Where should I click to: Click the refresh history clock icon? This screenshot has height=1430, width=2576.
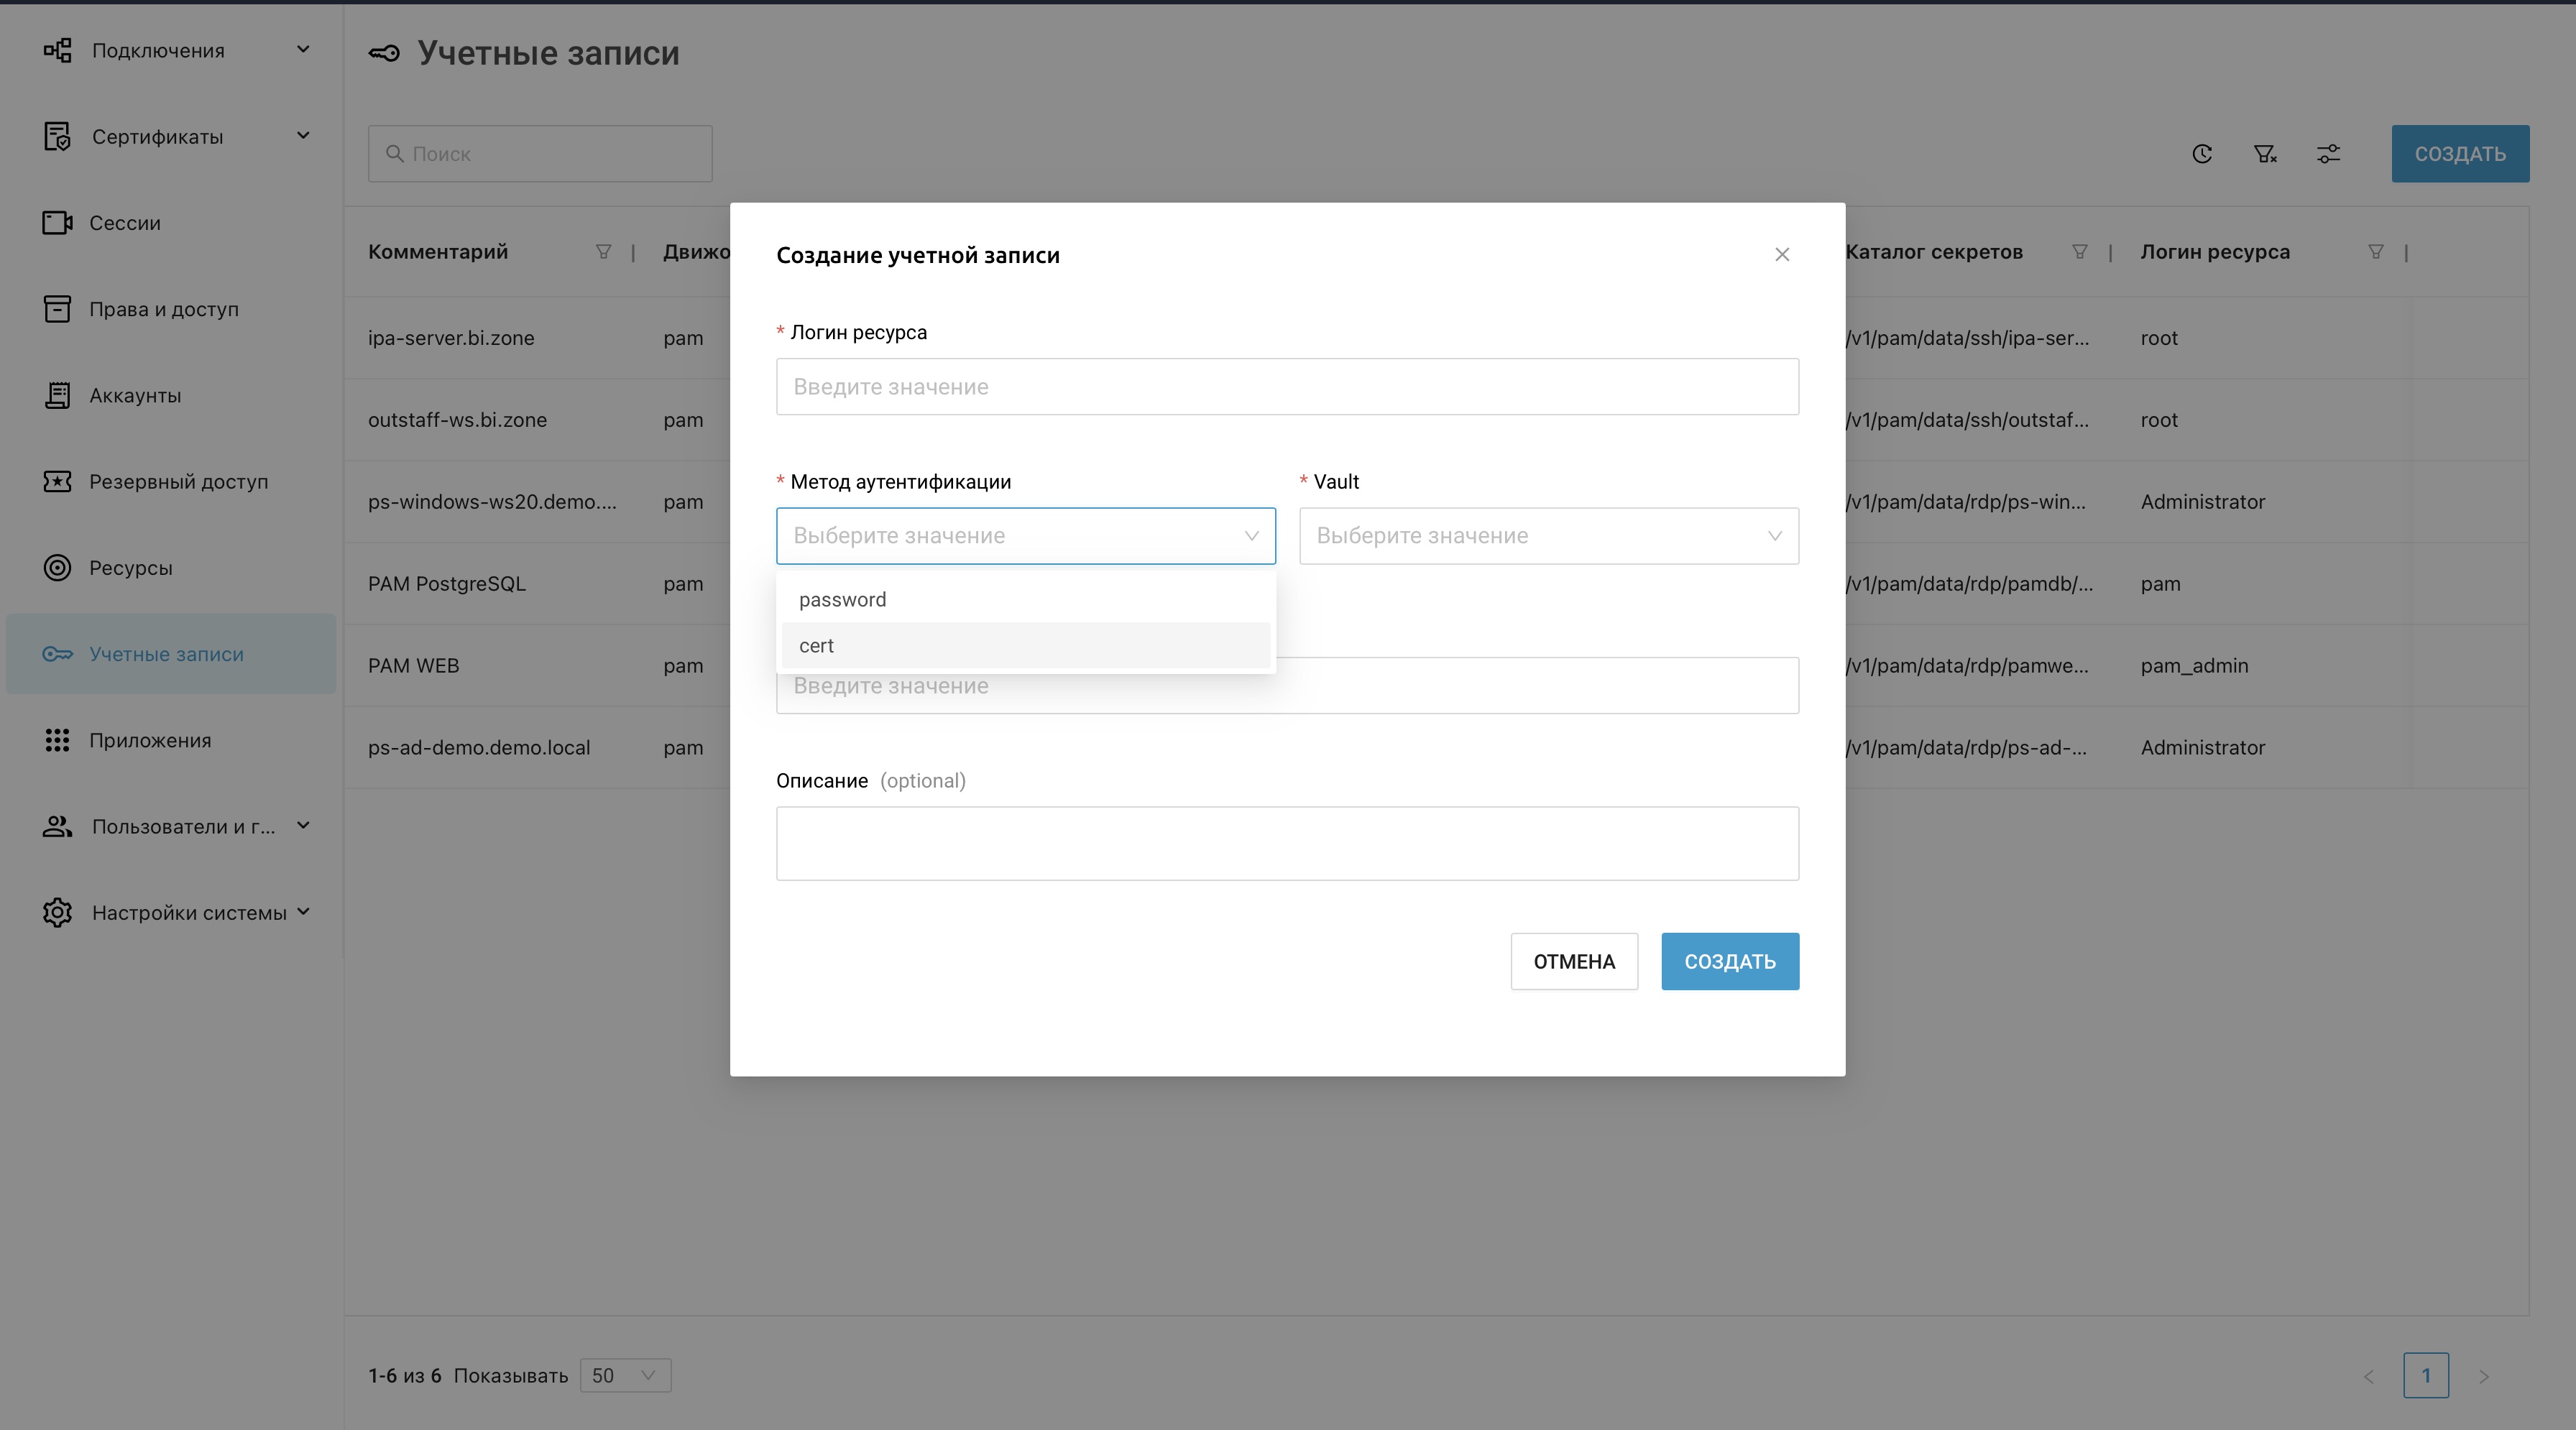[x=2202, y=154]
